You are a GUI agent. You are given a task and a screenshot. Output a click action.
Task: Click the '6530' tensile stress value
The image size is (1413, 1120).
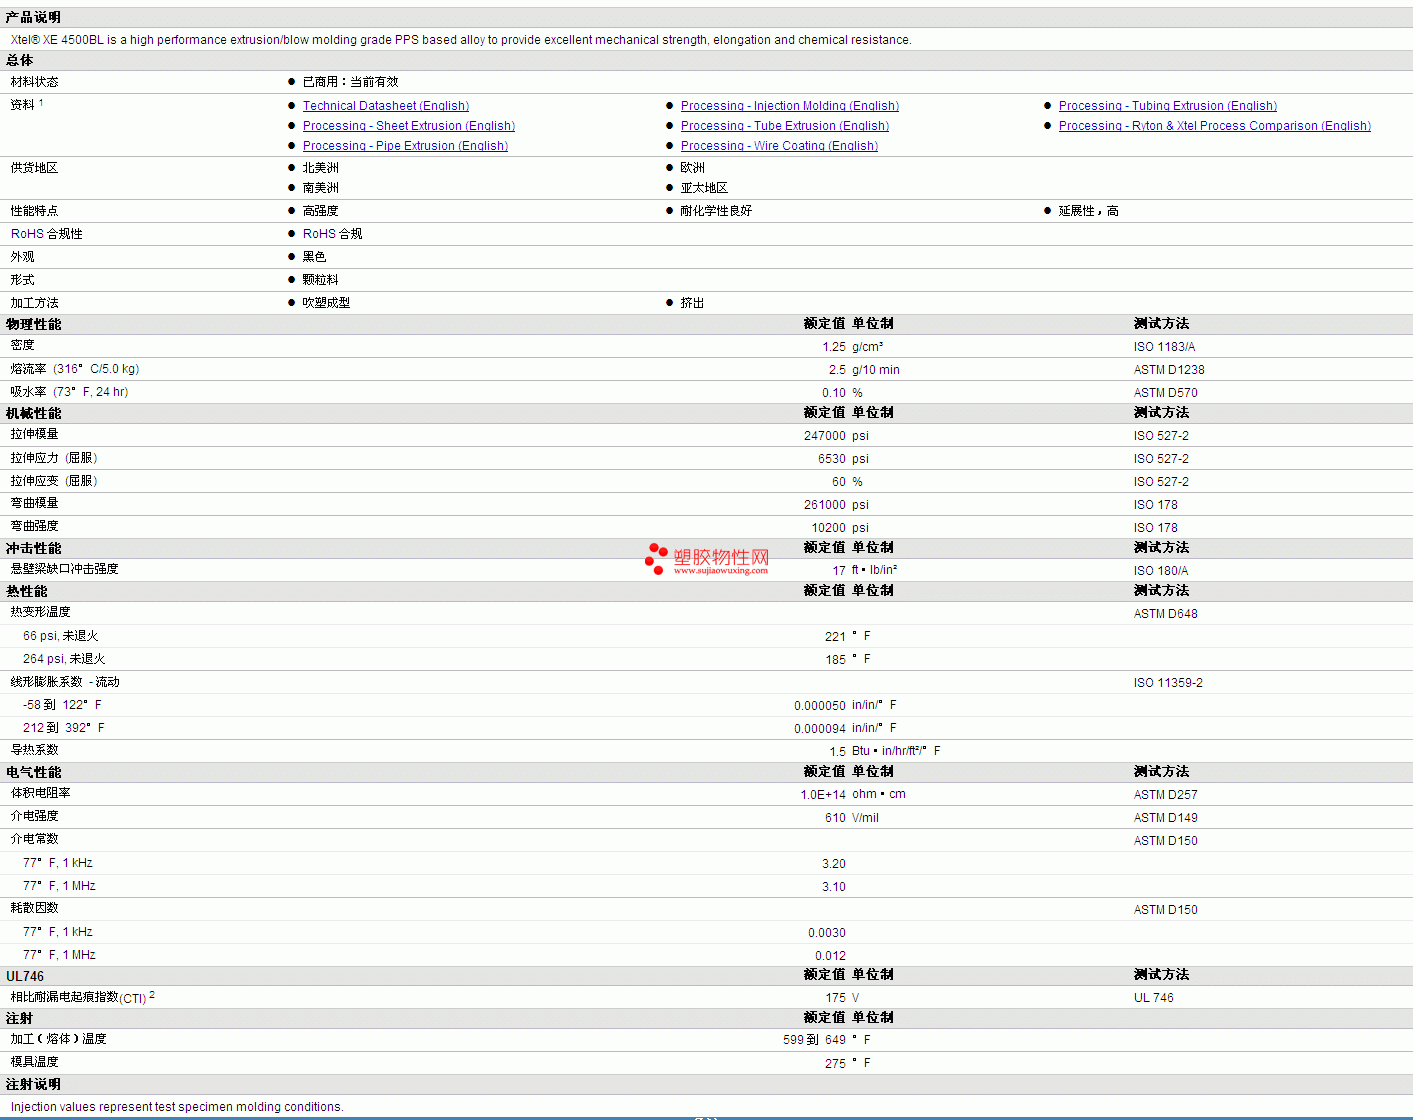(x=832, y=459)
